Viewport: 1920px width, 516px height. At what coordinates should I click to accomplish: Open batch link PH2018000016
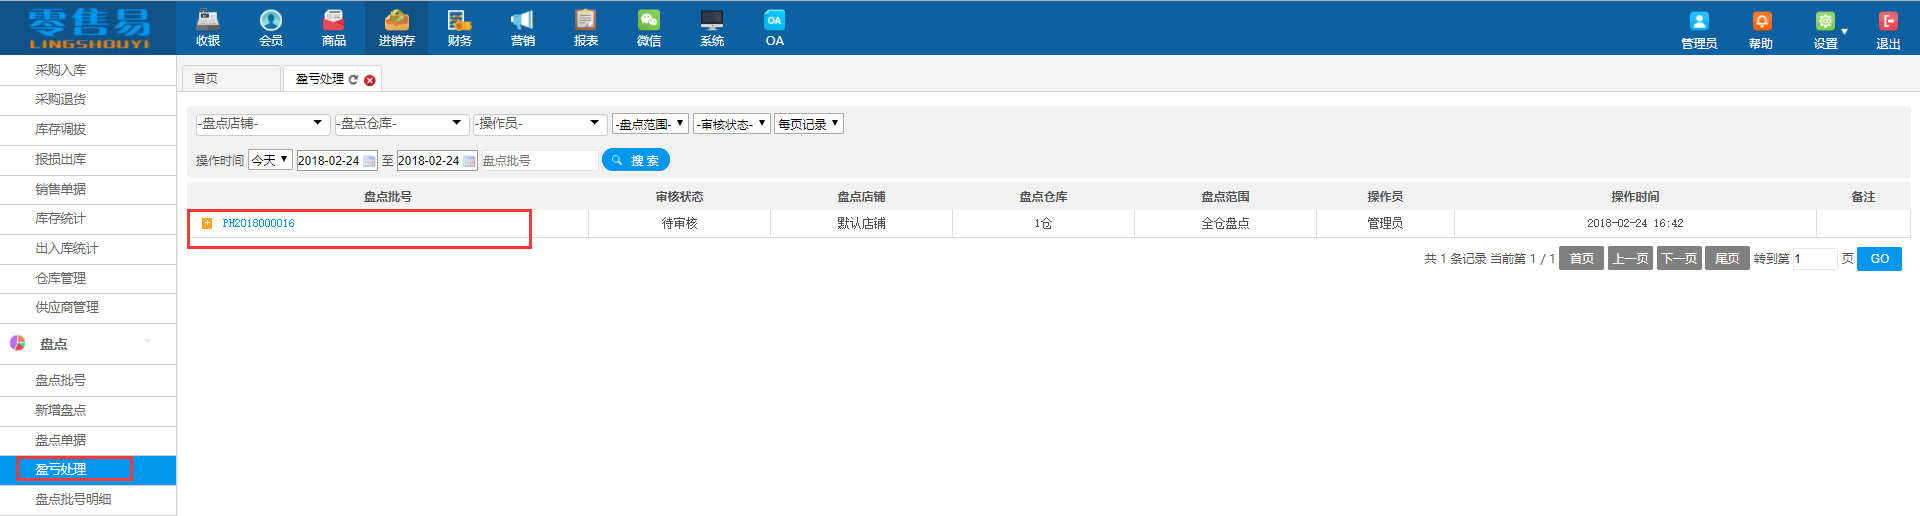click(x=258, y=223)
